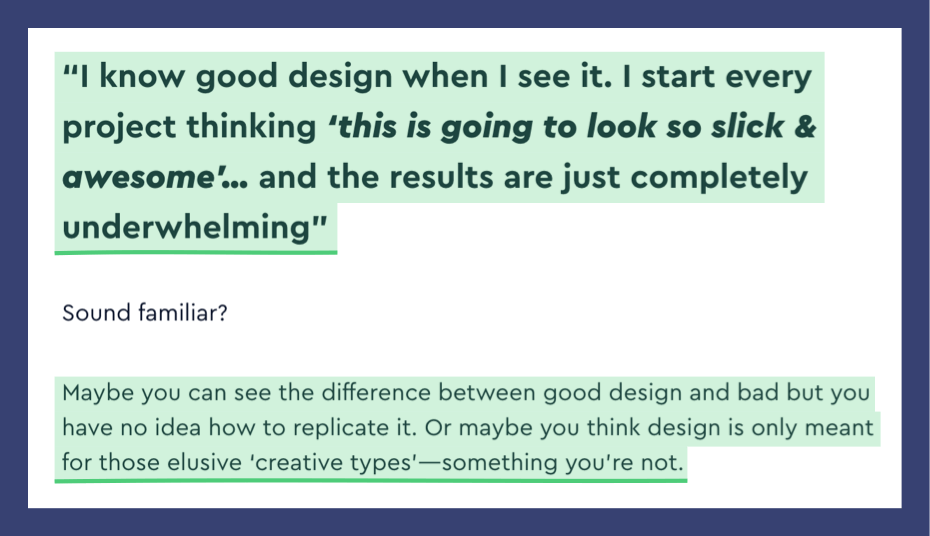Click the words 'something you're not.'
The image size is (930, 536).
[x=563, y=462]
